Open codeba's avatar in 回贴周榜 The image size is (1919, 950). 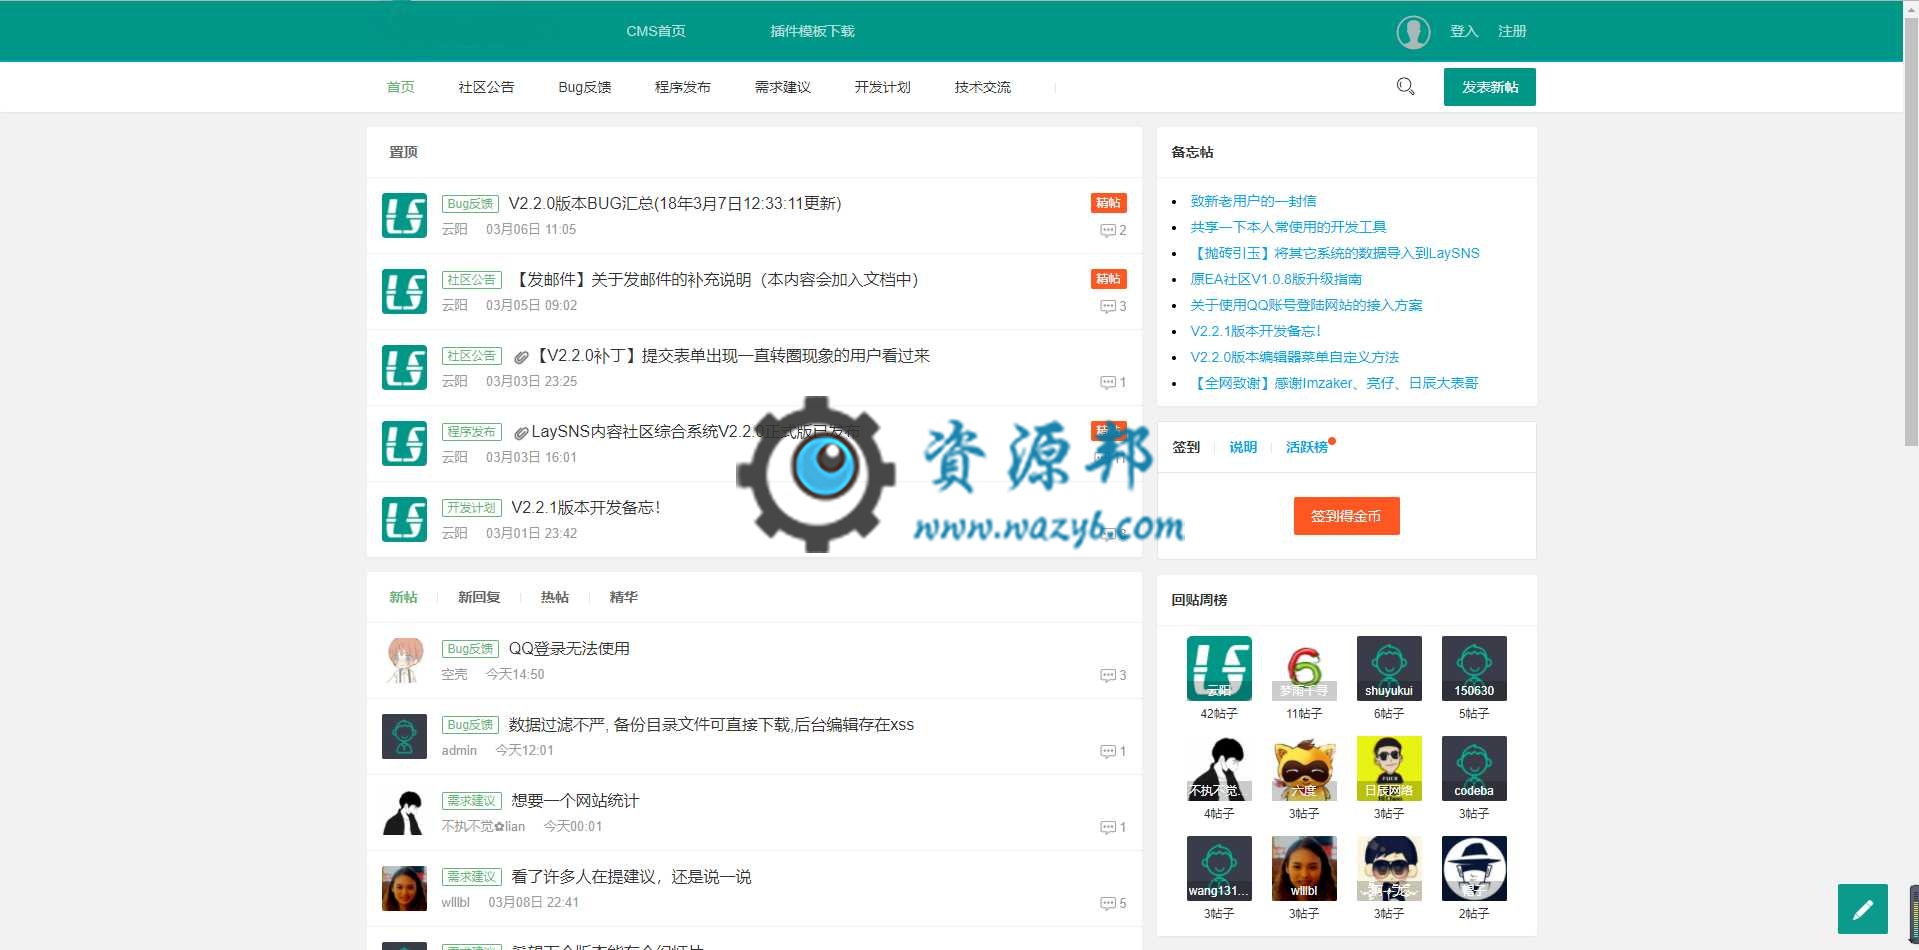pyautogui.click(x=1474, y=768)
